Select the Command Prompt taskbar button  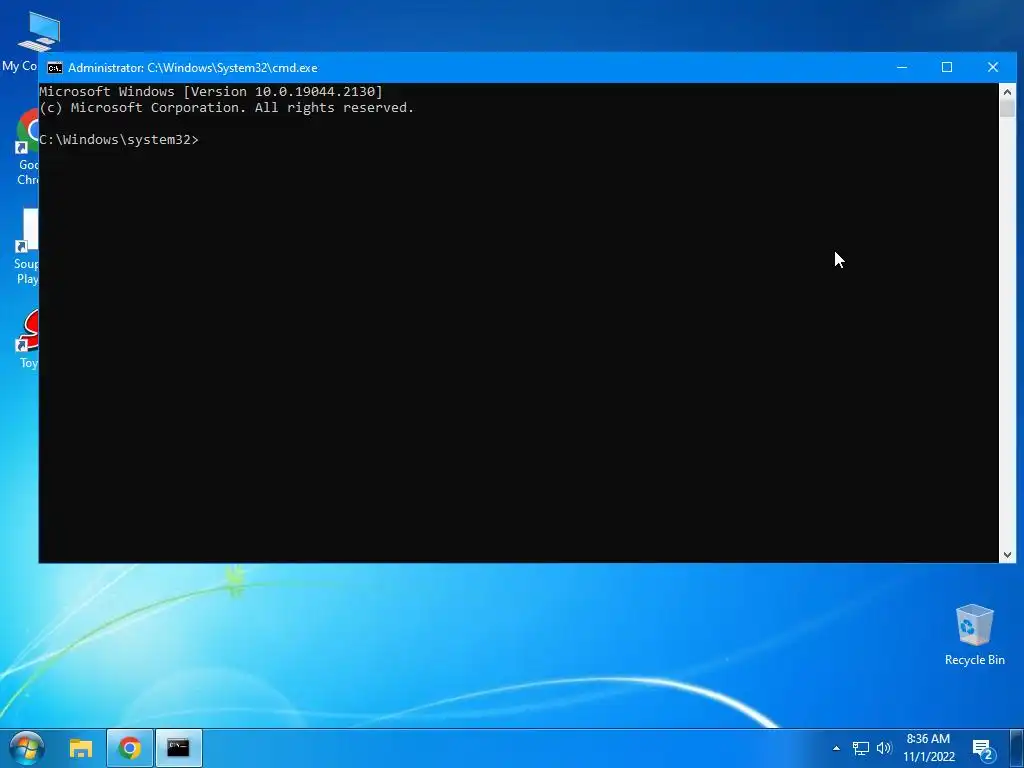pos(178,748)
